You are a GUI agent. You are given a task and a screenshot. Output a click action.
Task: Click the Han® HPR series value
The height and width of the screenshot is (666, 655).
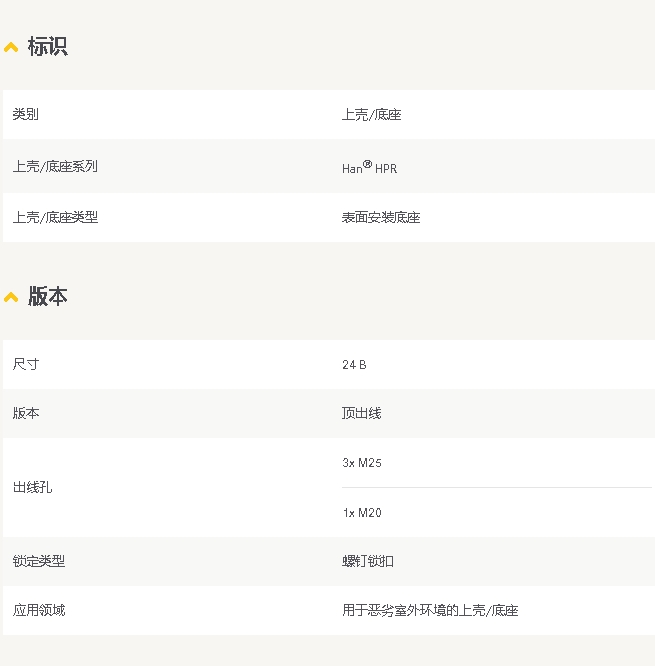click(369, 168)
